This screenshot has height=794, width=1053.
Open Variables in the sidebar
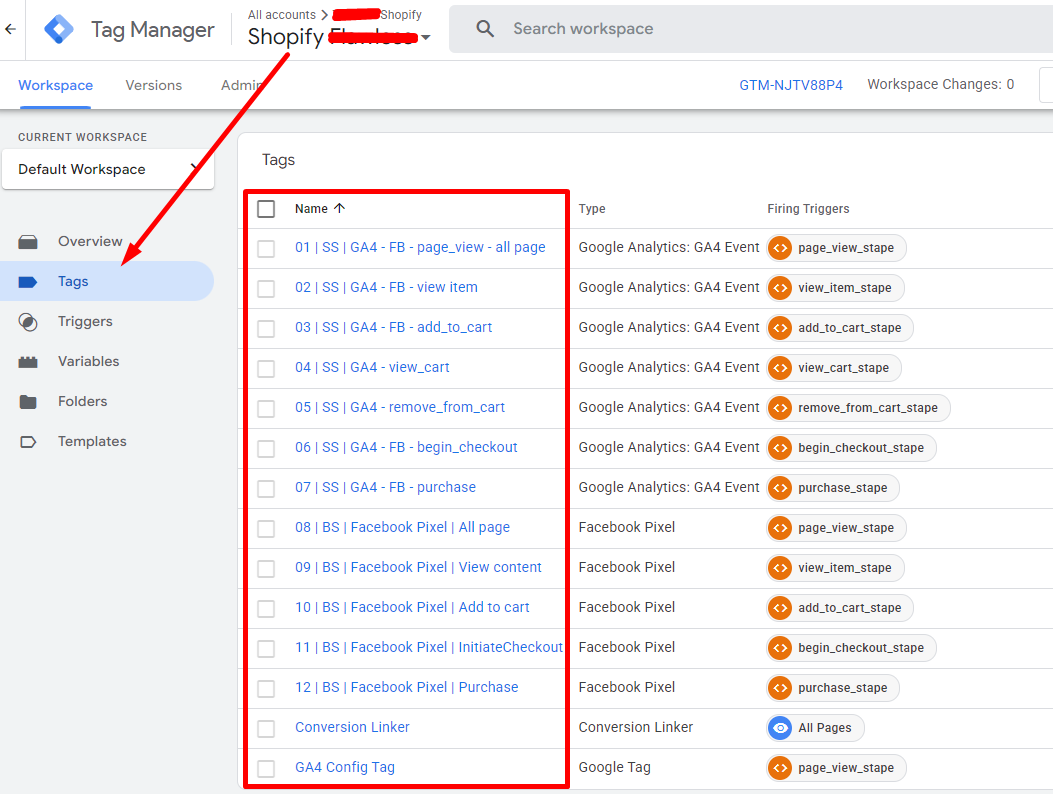pyautogui.click(x=88, y=361)
